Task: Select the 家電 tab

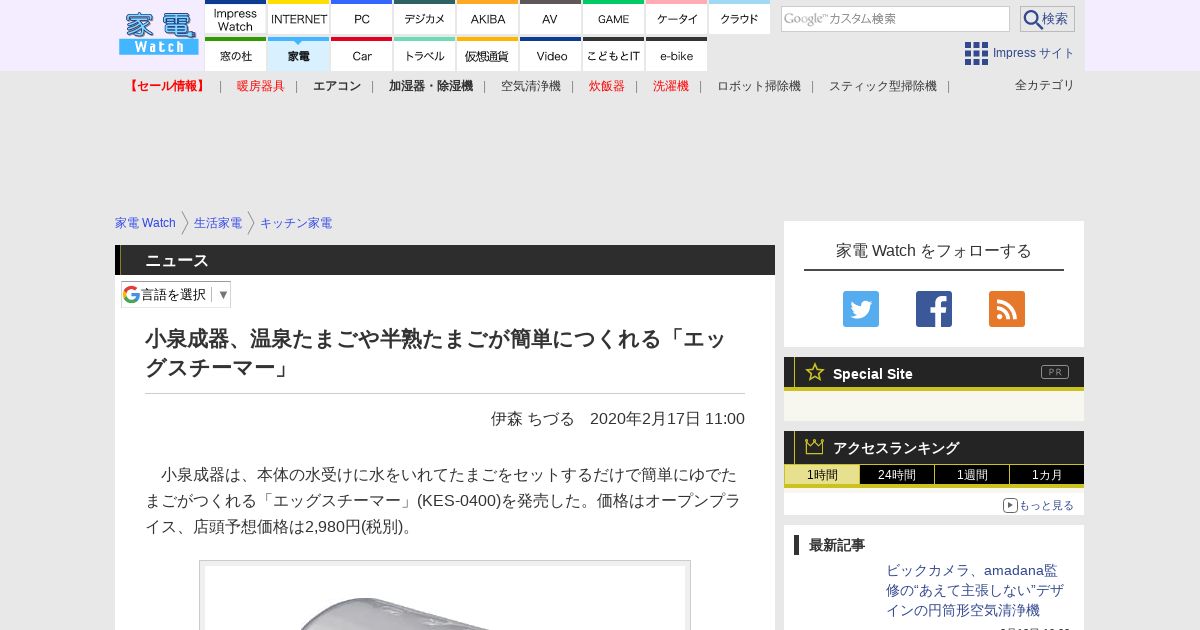Action: 299,55
